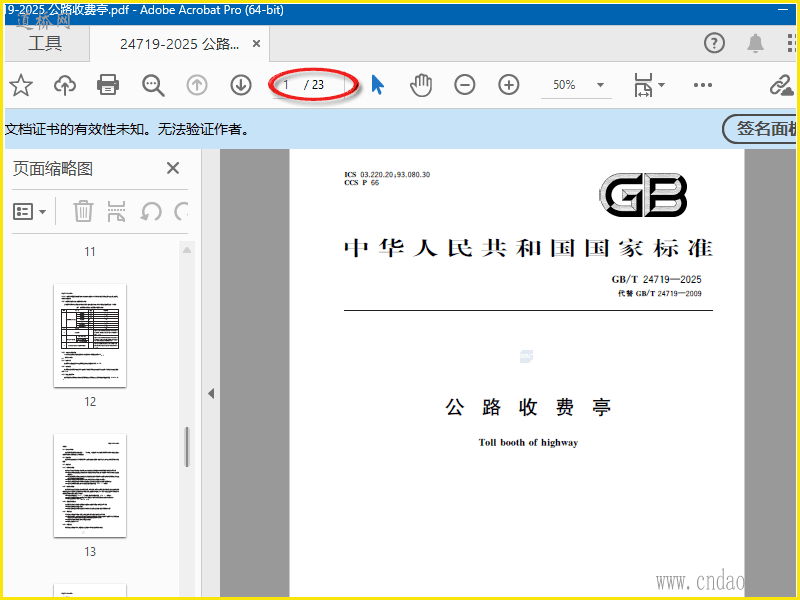Click the GB/T 24719—2025 standard number
Viewport: 800px width, 600px height.
(x=656, y=279)
